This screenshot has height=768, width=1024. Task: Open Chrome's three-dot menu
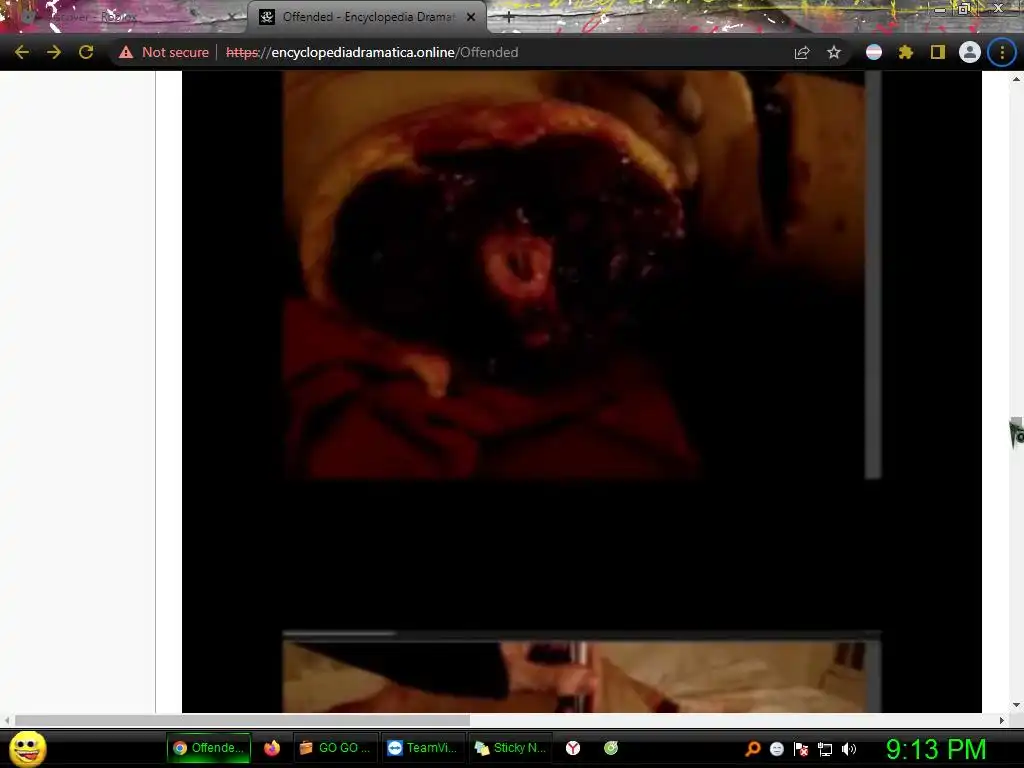(1002, 52)
